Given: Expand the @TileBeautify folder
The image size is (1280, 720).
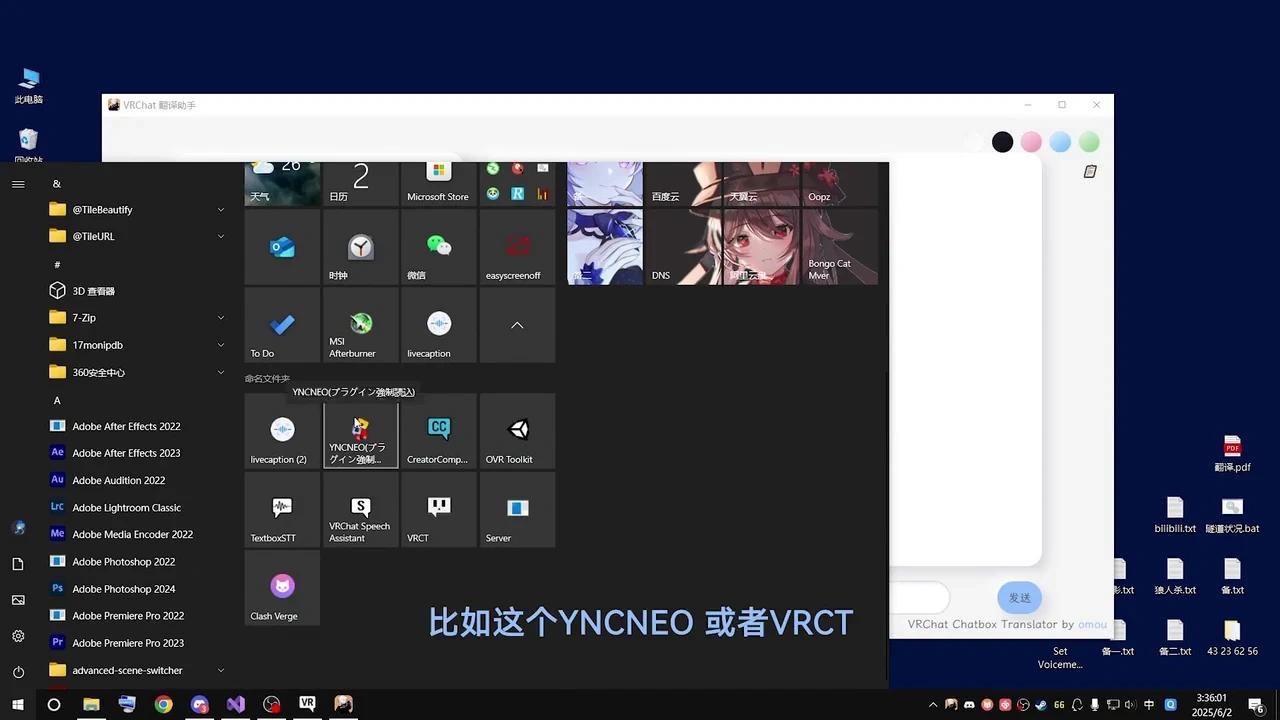Looking at the screenshot, I should pos(219,209).
